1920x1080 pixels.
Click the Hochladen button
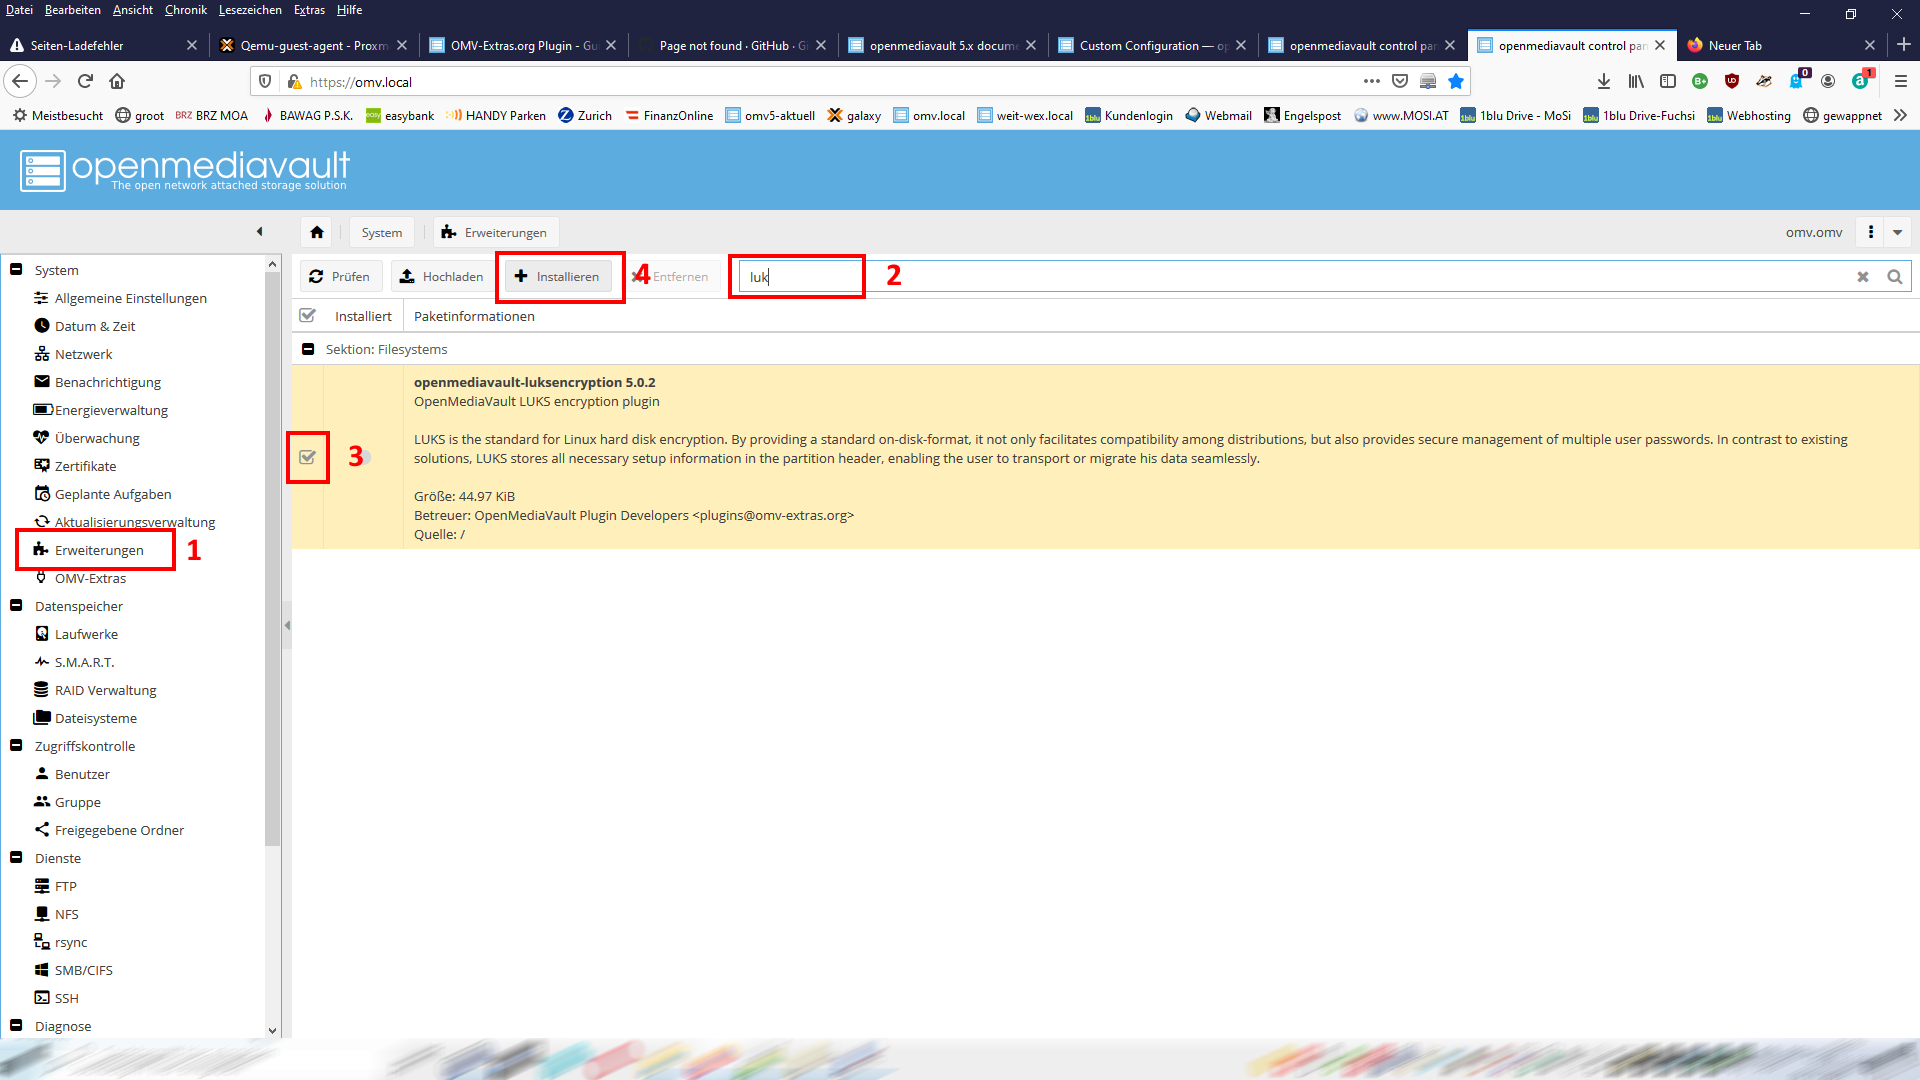(442, 276)
